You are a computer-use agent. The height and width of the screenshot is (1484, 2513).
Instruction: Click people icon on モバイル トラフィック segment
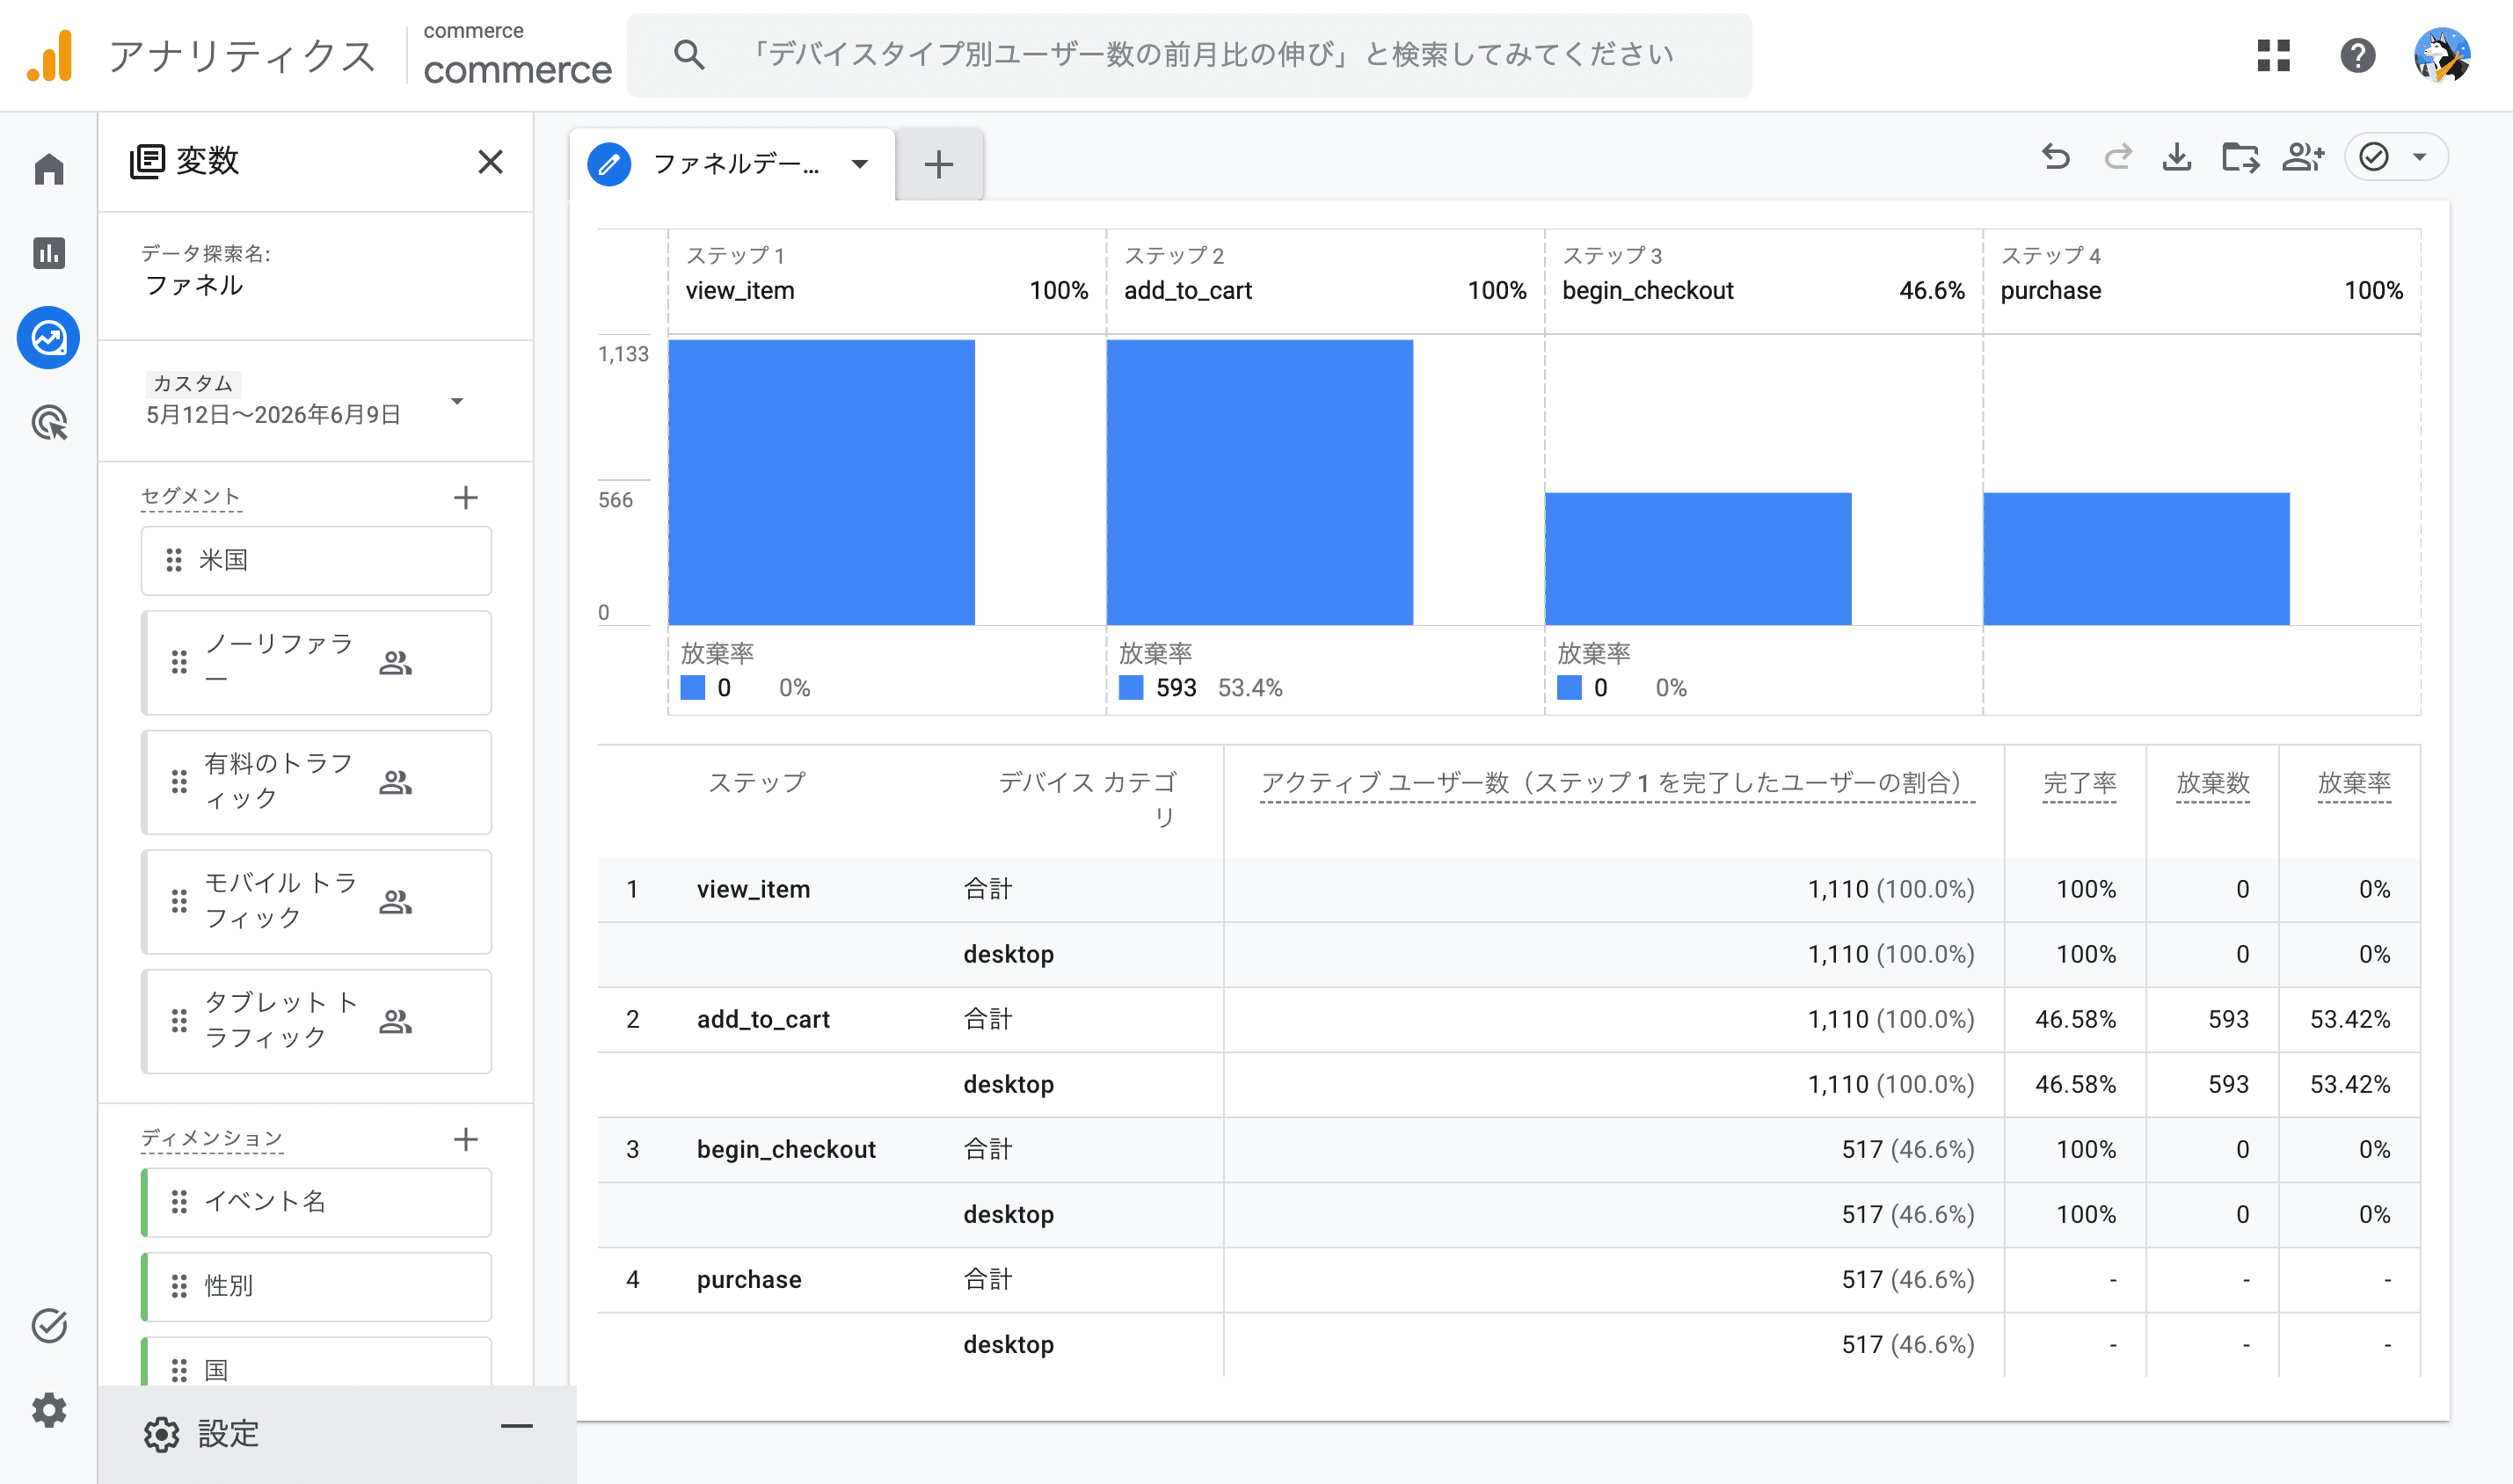coord(396,902)
